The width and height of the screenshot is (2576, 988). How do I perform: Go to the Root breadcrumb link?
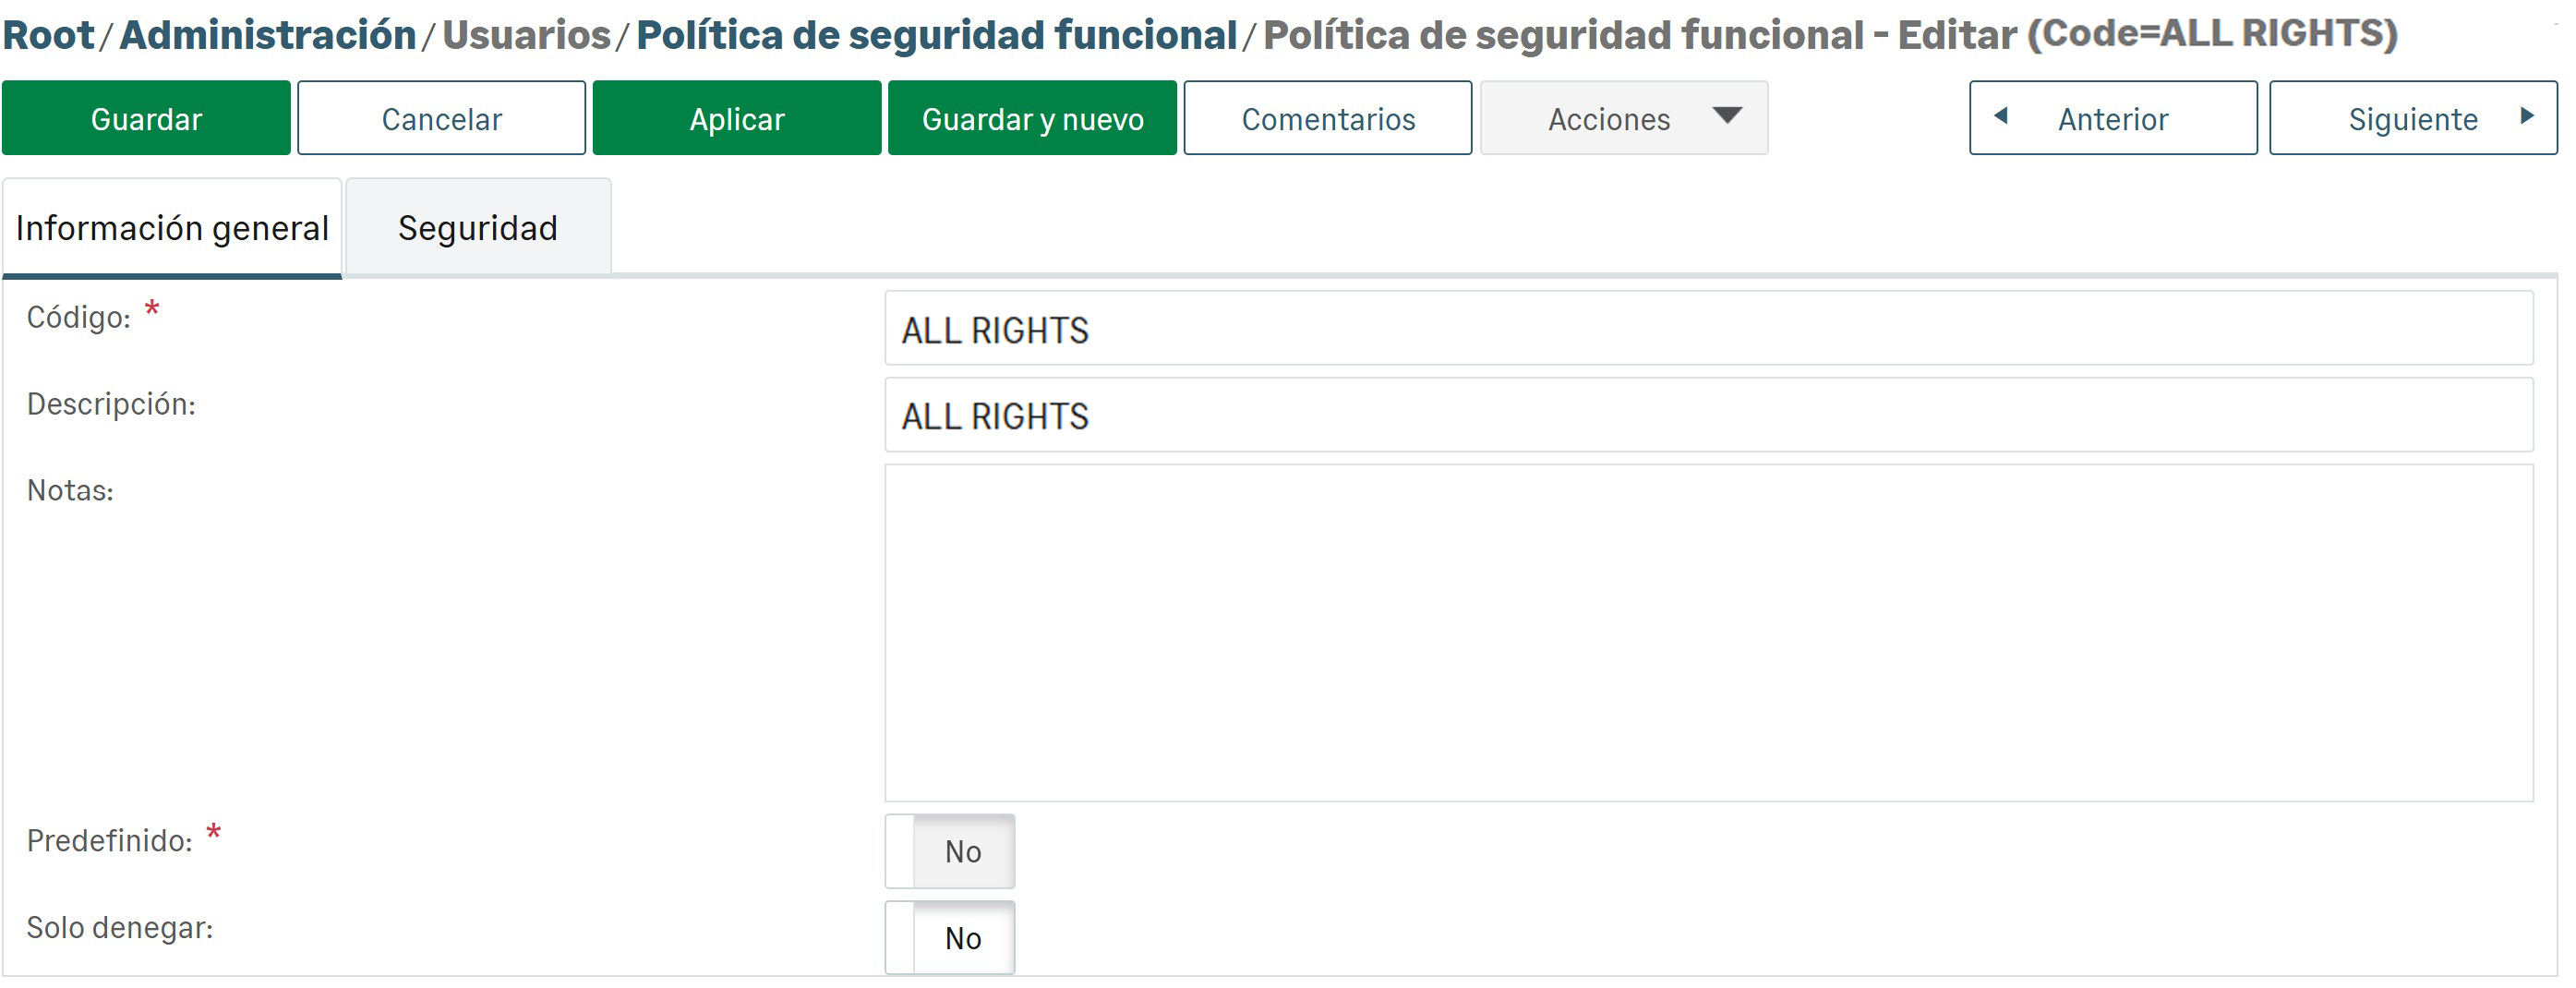click(x=48, y=35)
